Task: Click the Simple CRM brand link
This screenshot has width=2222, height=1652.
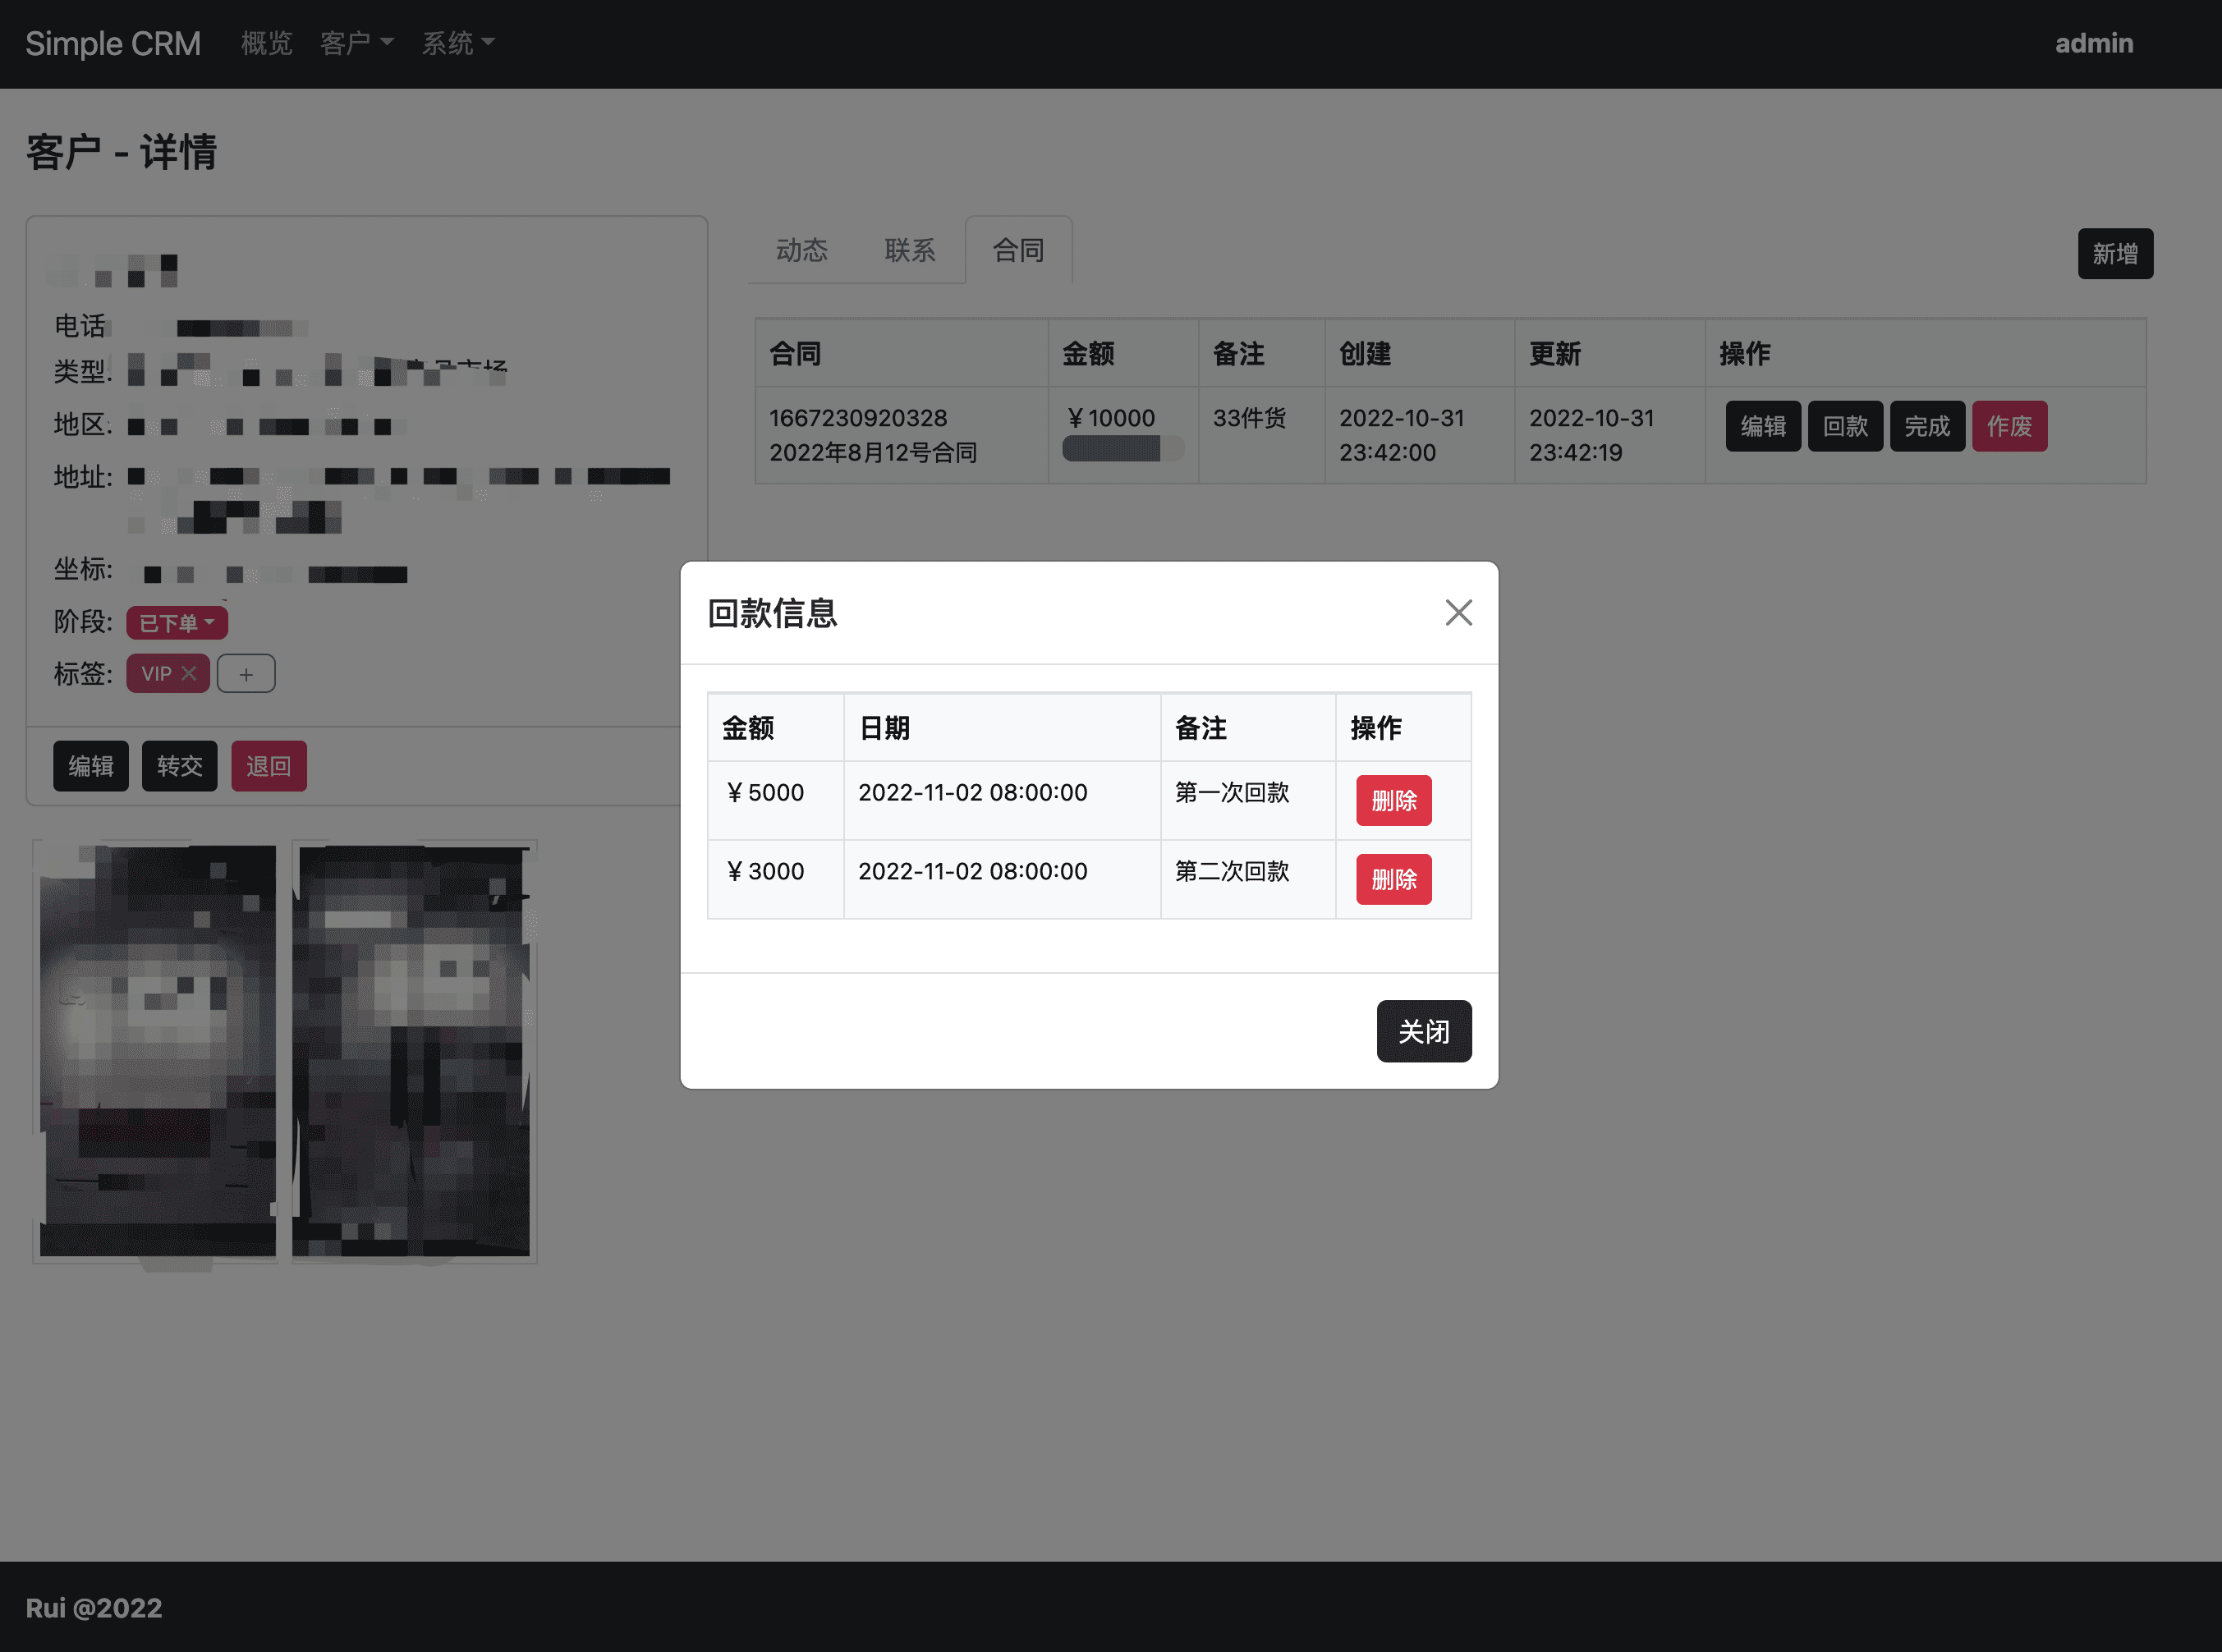Action: (x=113, y=43)
